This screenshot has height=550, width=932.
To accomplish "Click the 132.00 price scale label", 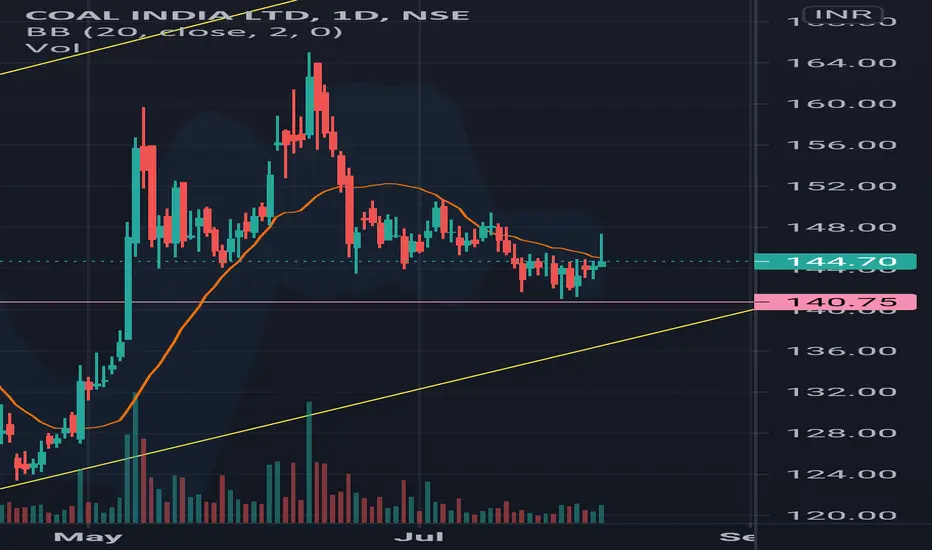I will point(841,391).
